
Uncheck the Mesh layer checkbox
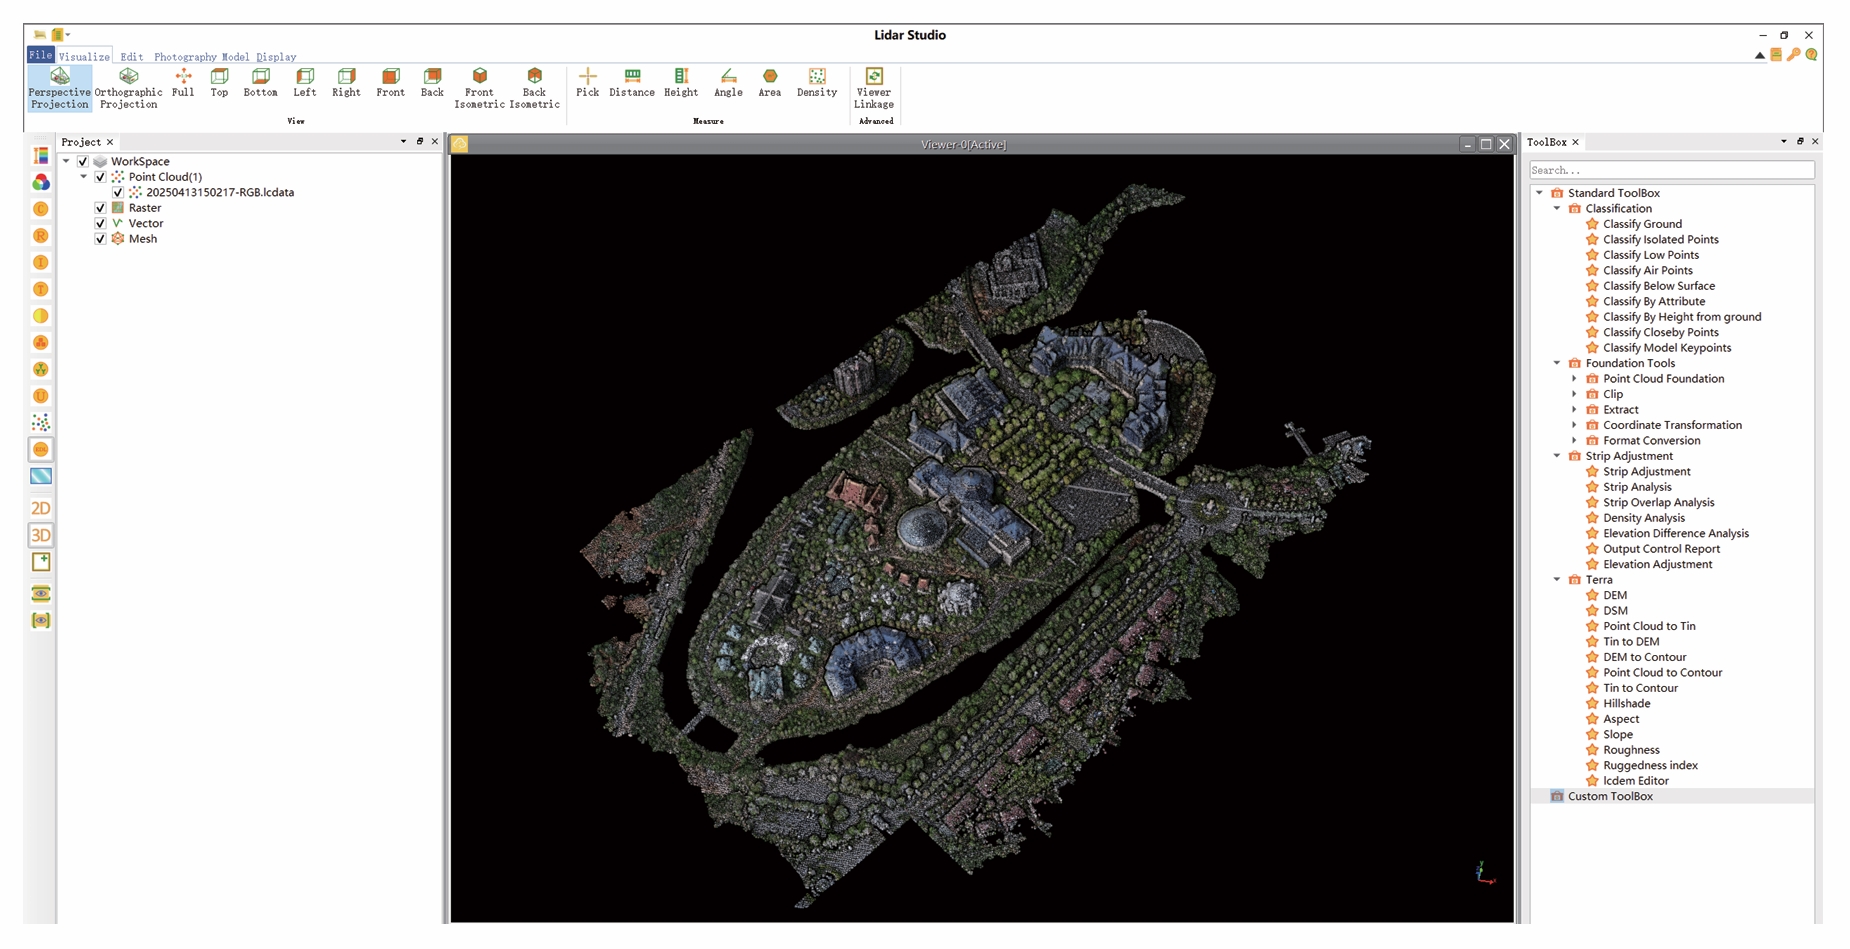click(100, 239)
